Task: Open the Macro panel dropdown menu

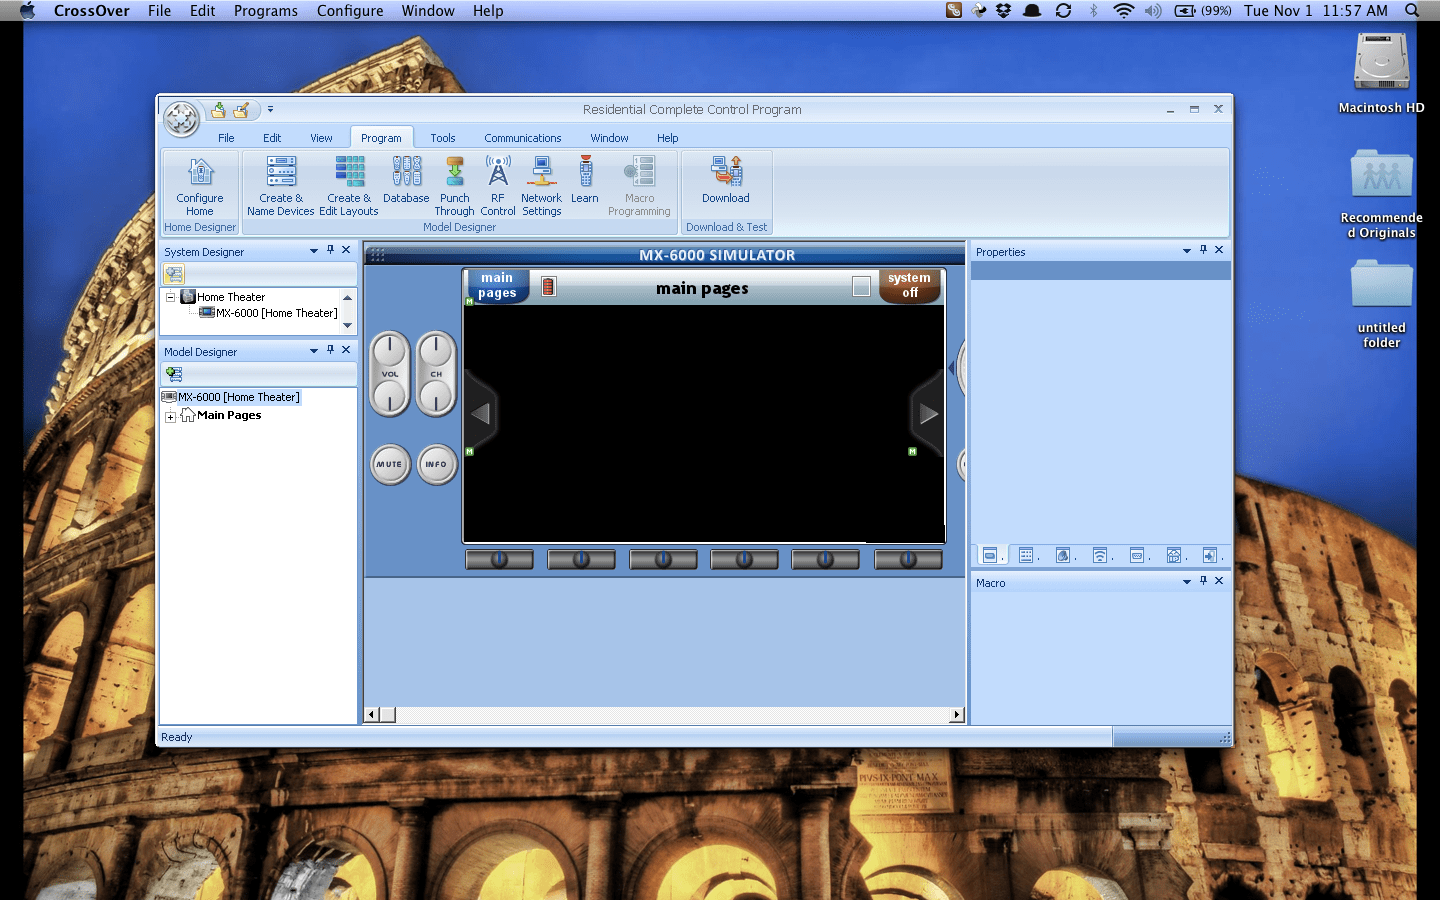Action: (1187, 581)
